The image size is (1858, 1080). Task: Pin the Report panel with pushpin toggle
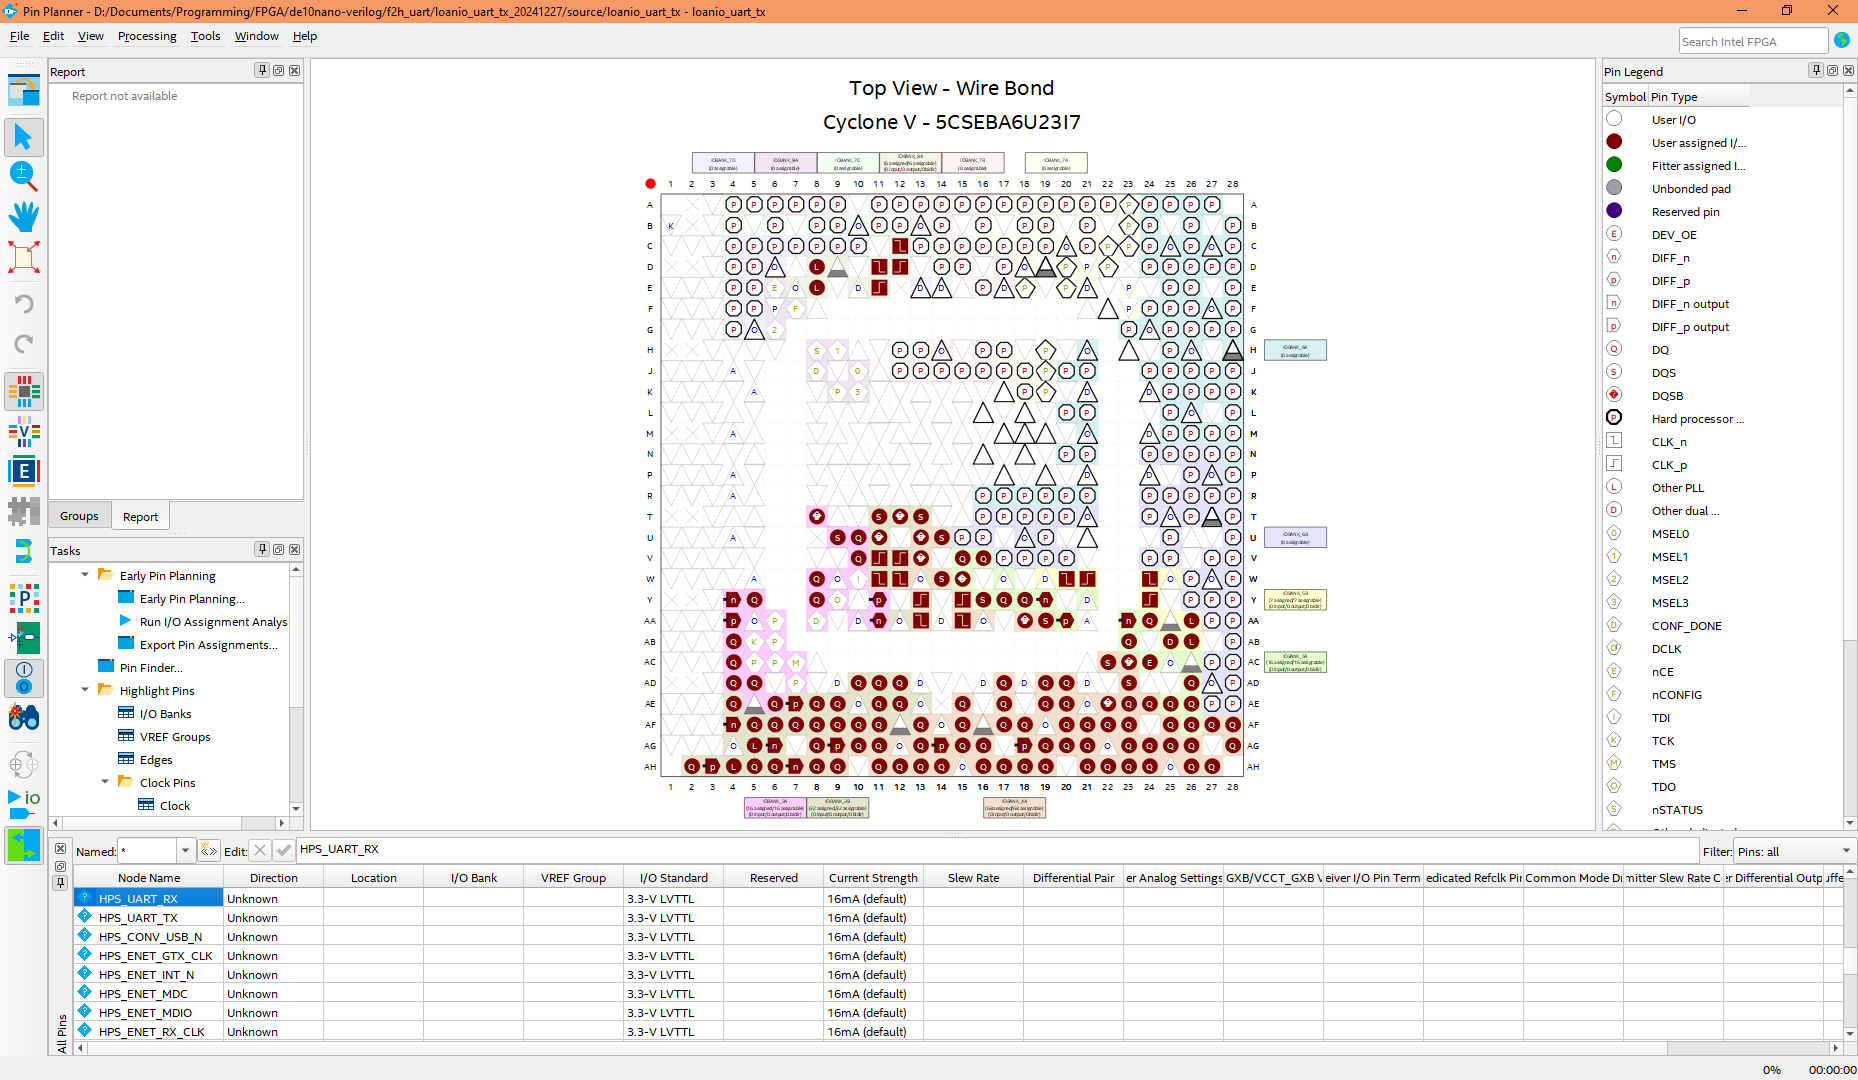pyautogui.click(x=262, y=71)
